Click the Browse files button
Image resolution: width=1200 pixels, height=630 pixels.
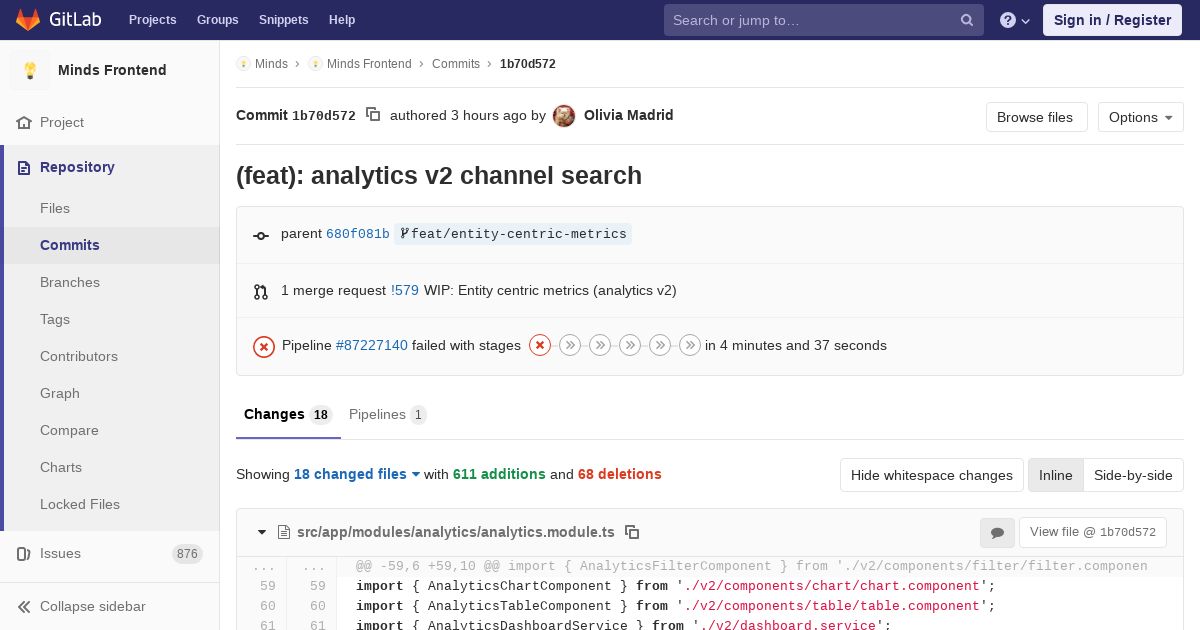pyautogui.click(x=1037, y=117)
